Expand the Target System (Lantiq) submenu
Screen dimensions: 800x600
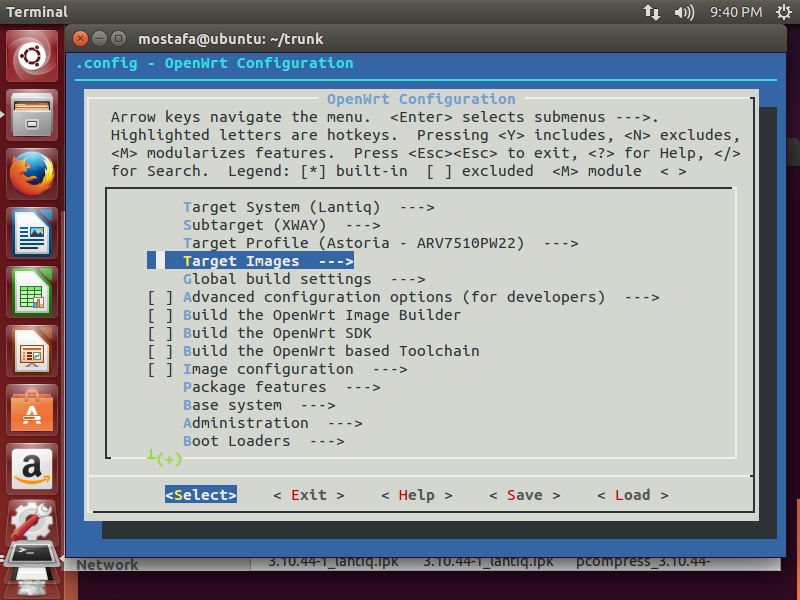pos(309,207)
